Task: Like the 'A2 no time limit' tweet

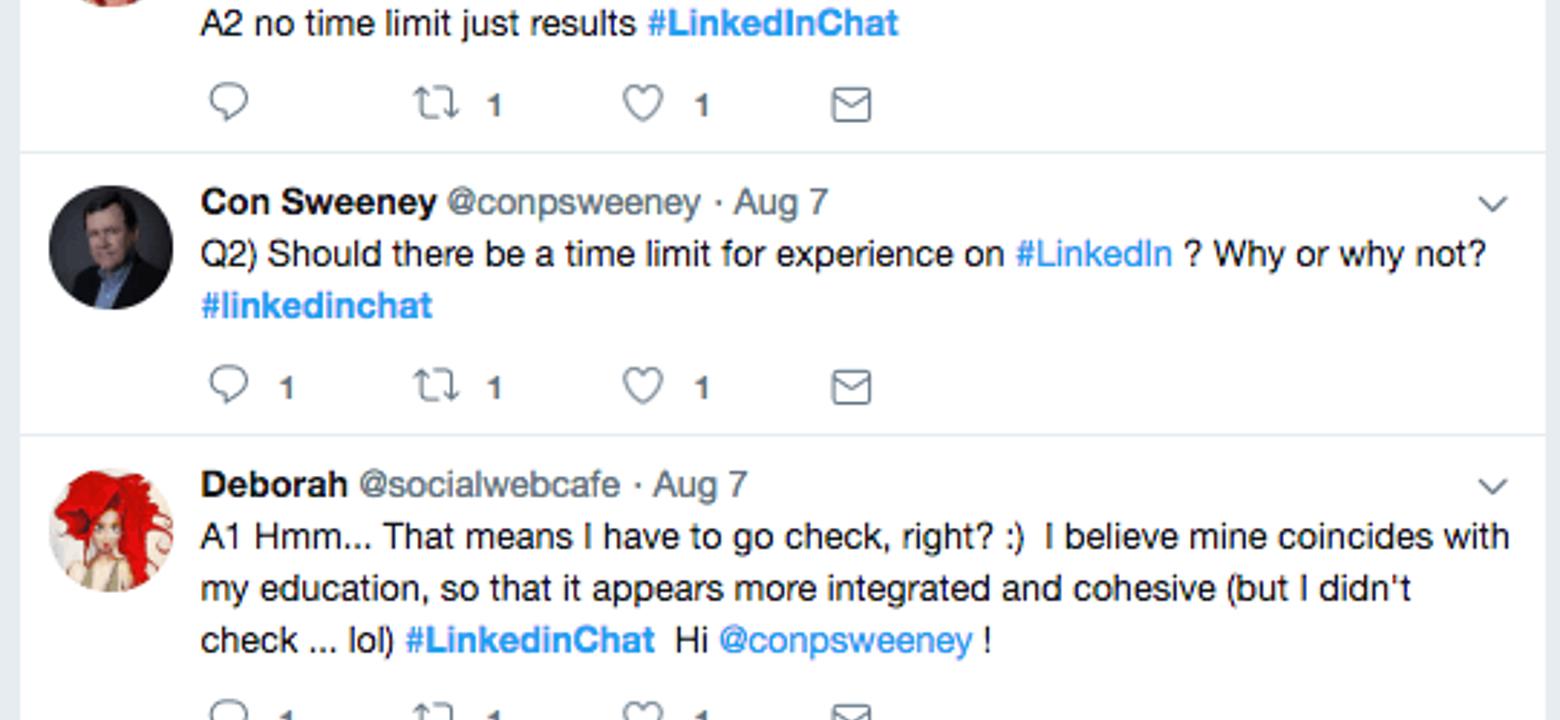Action: point(643,103)
